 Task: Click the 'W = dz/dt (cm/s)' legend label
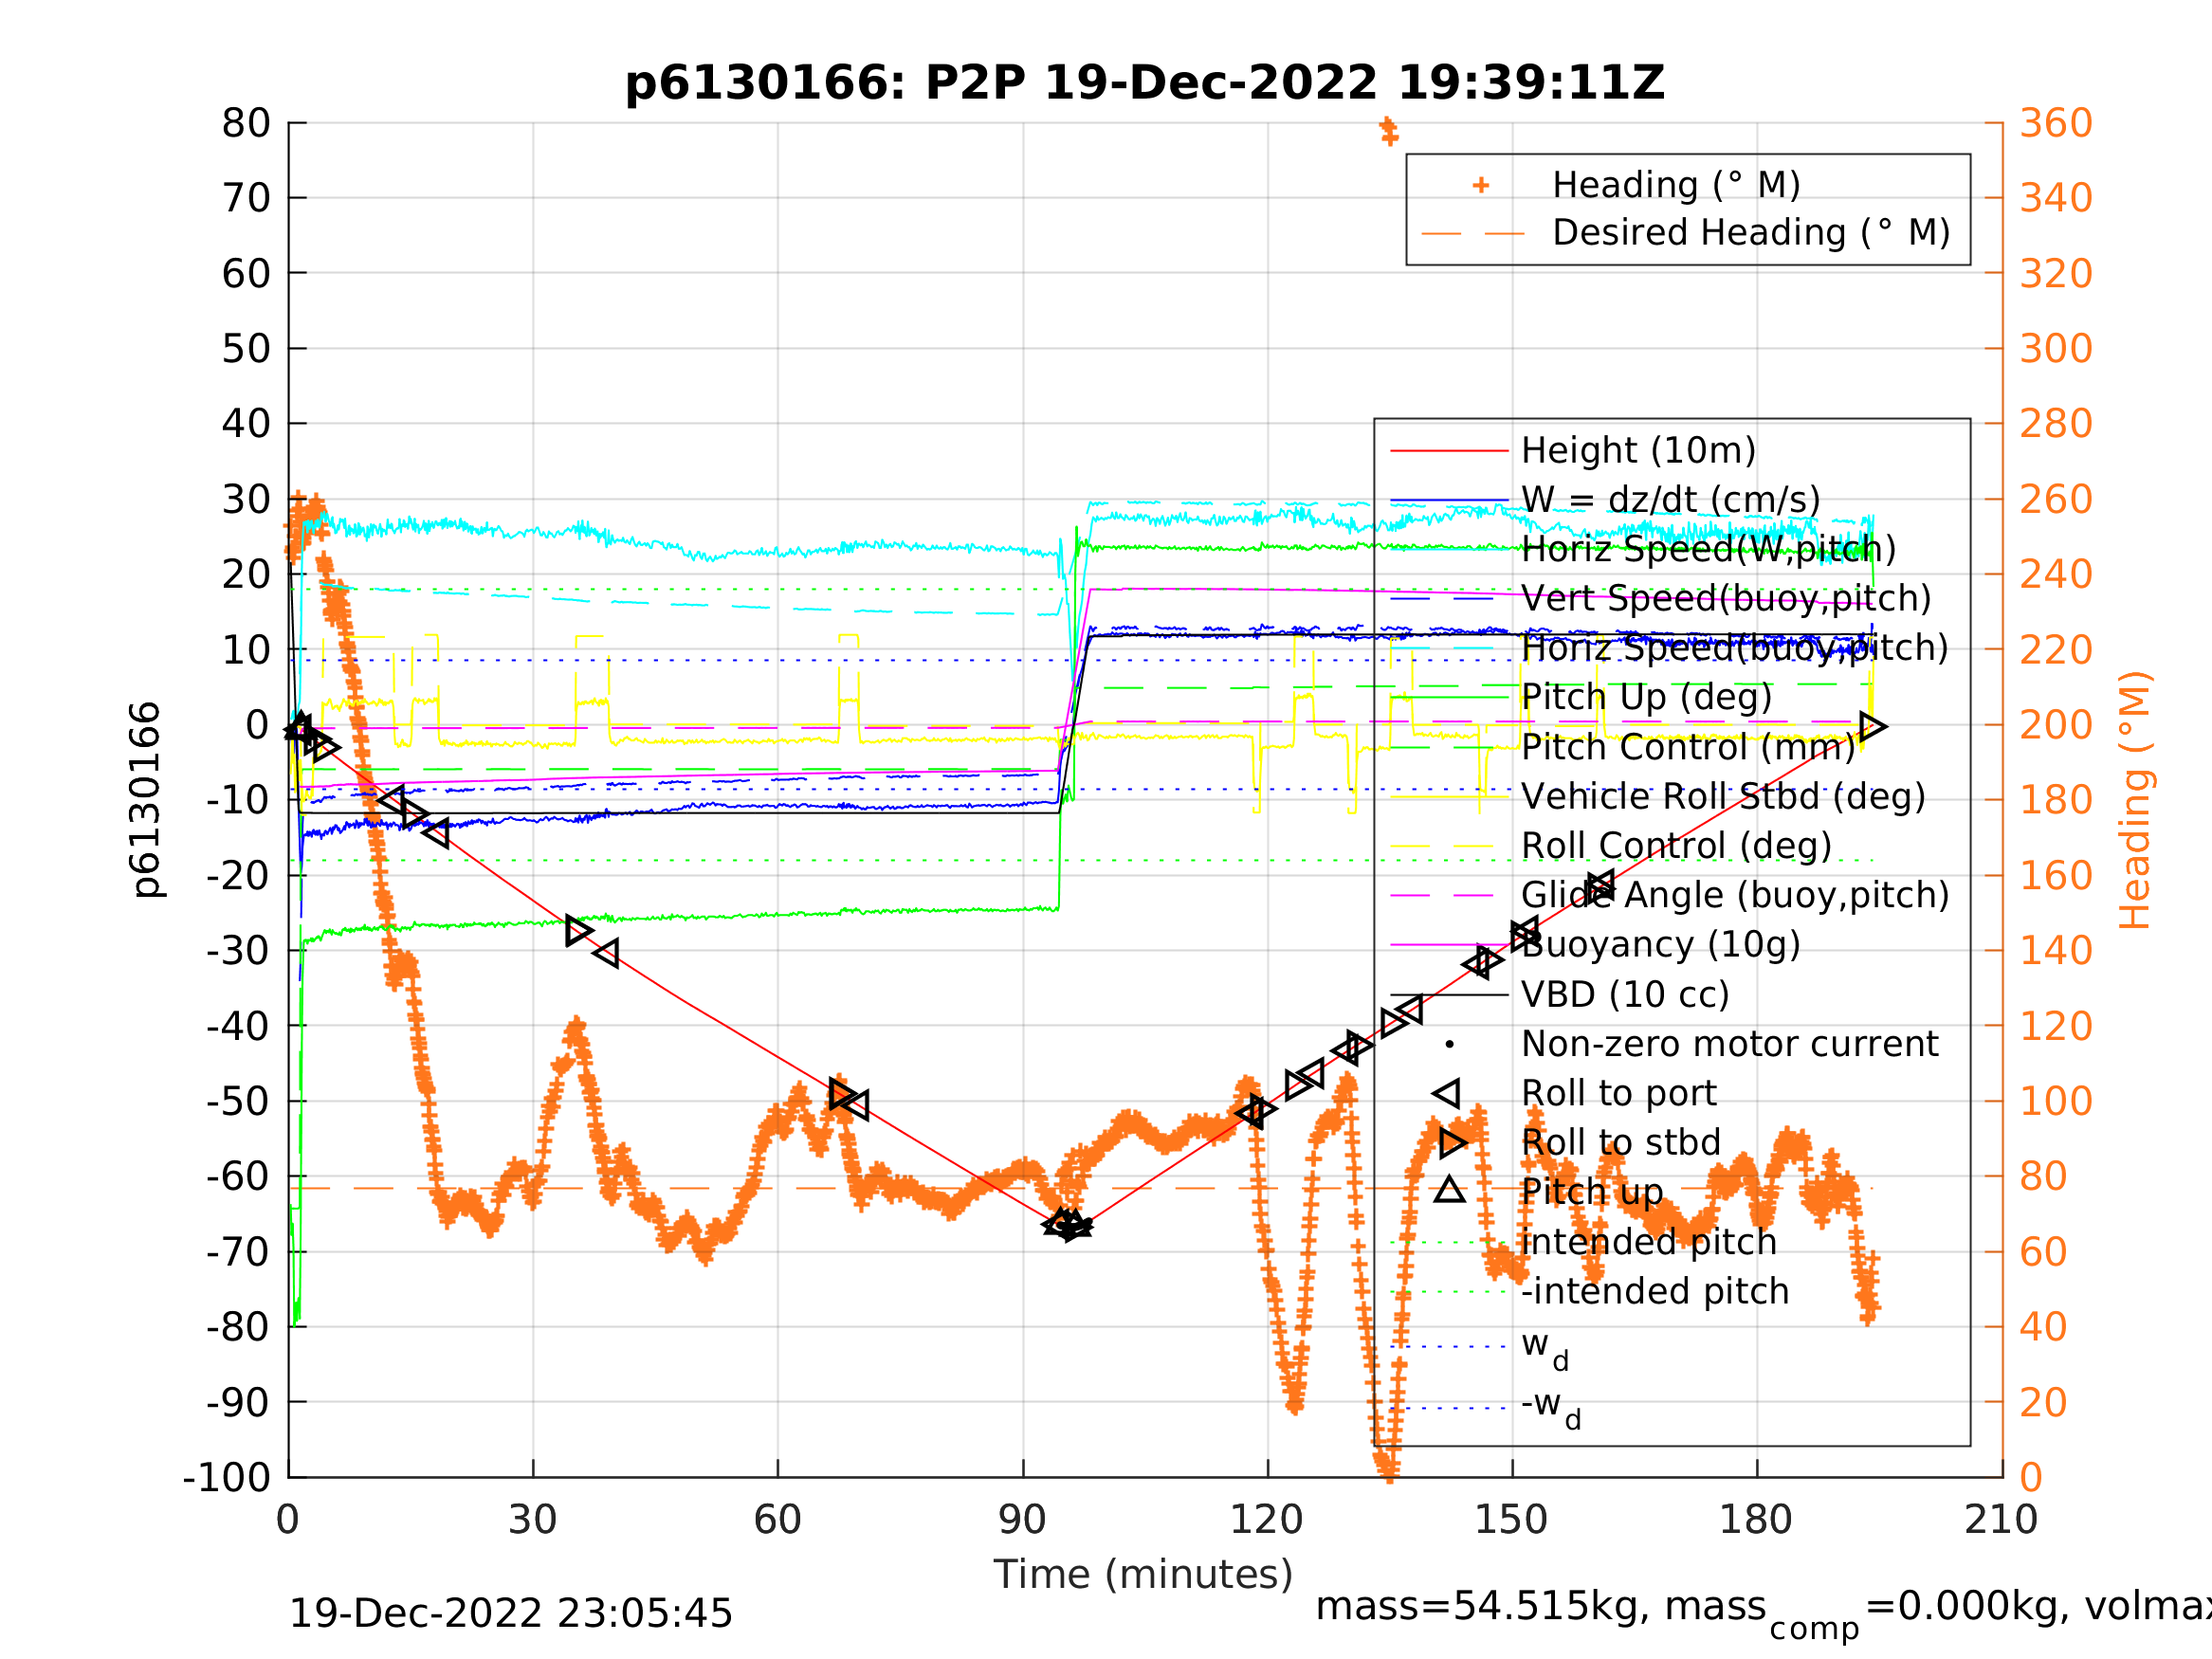point(1670,500)
